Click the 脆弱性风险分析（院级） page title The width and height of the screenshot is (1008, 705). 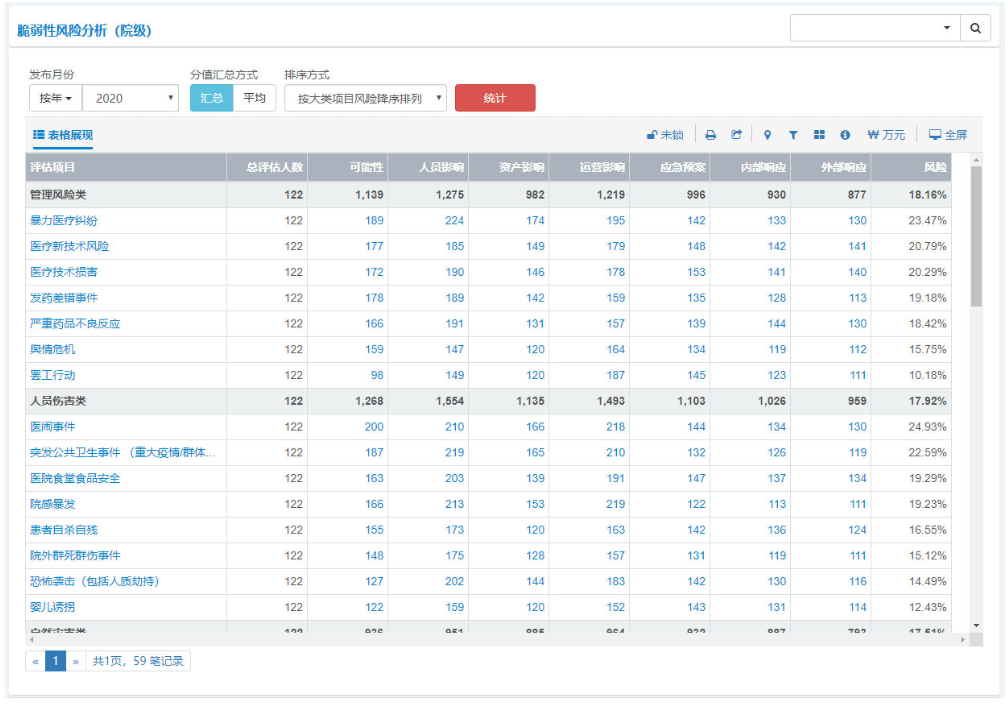tap(84, 31)
